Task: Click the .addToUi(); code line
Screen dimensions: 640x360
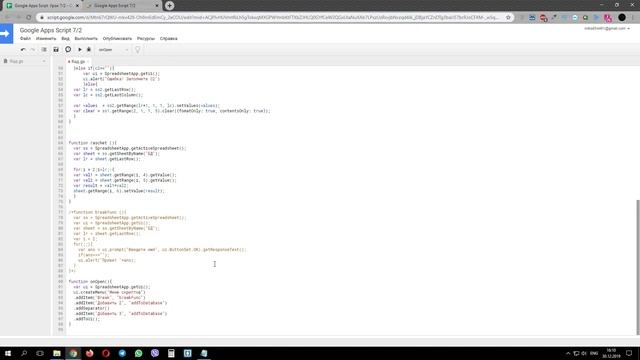Action: tap(87, 319)
